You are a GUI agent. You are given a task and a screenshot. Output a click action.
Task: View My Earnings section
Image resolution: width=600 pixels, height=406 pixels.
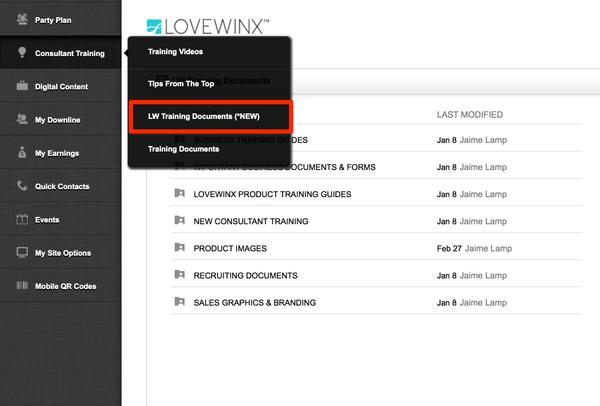(x=60, y=153)
